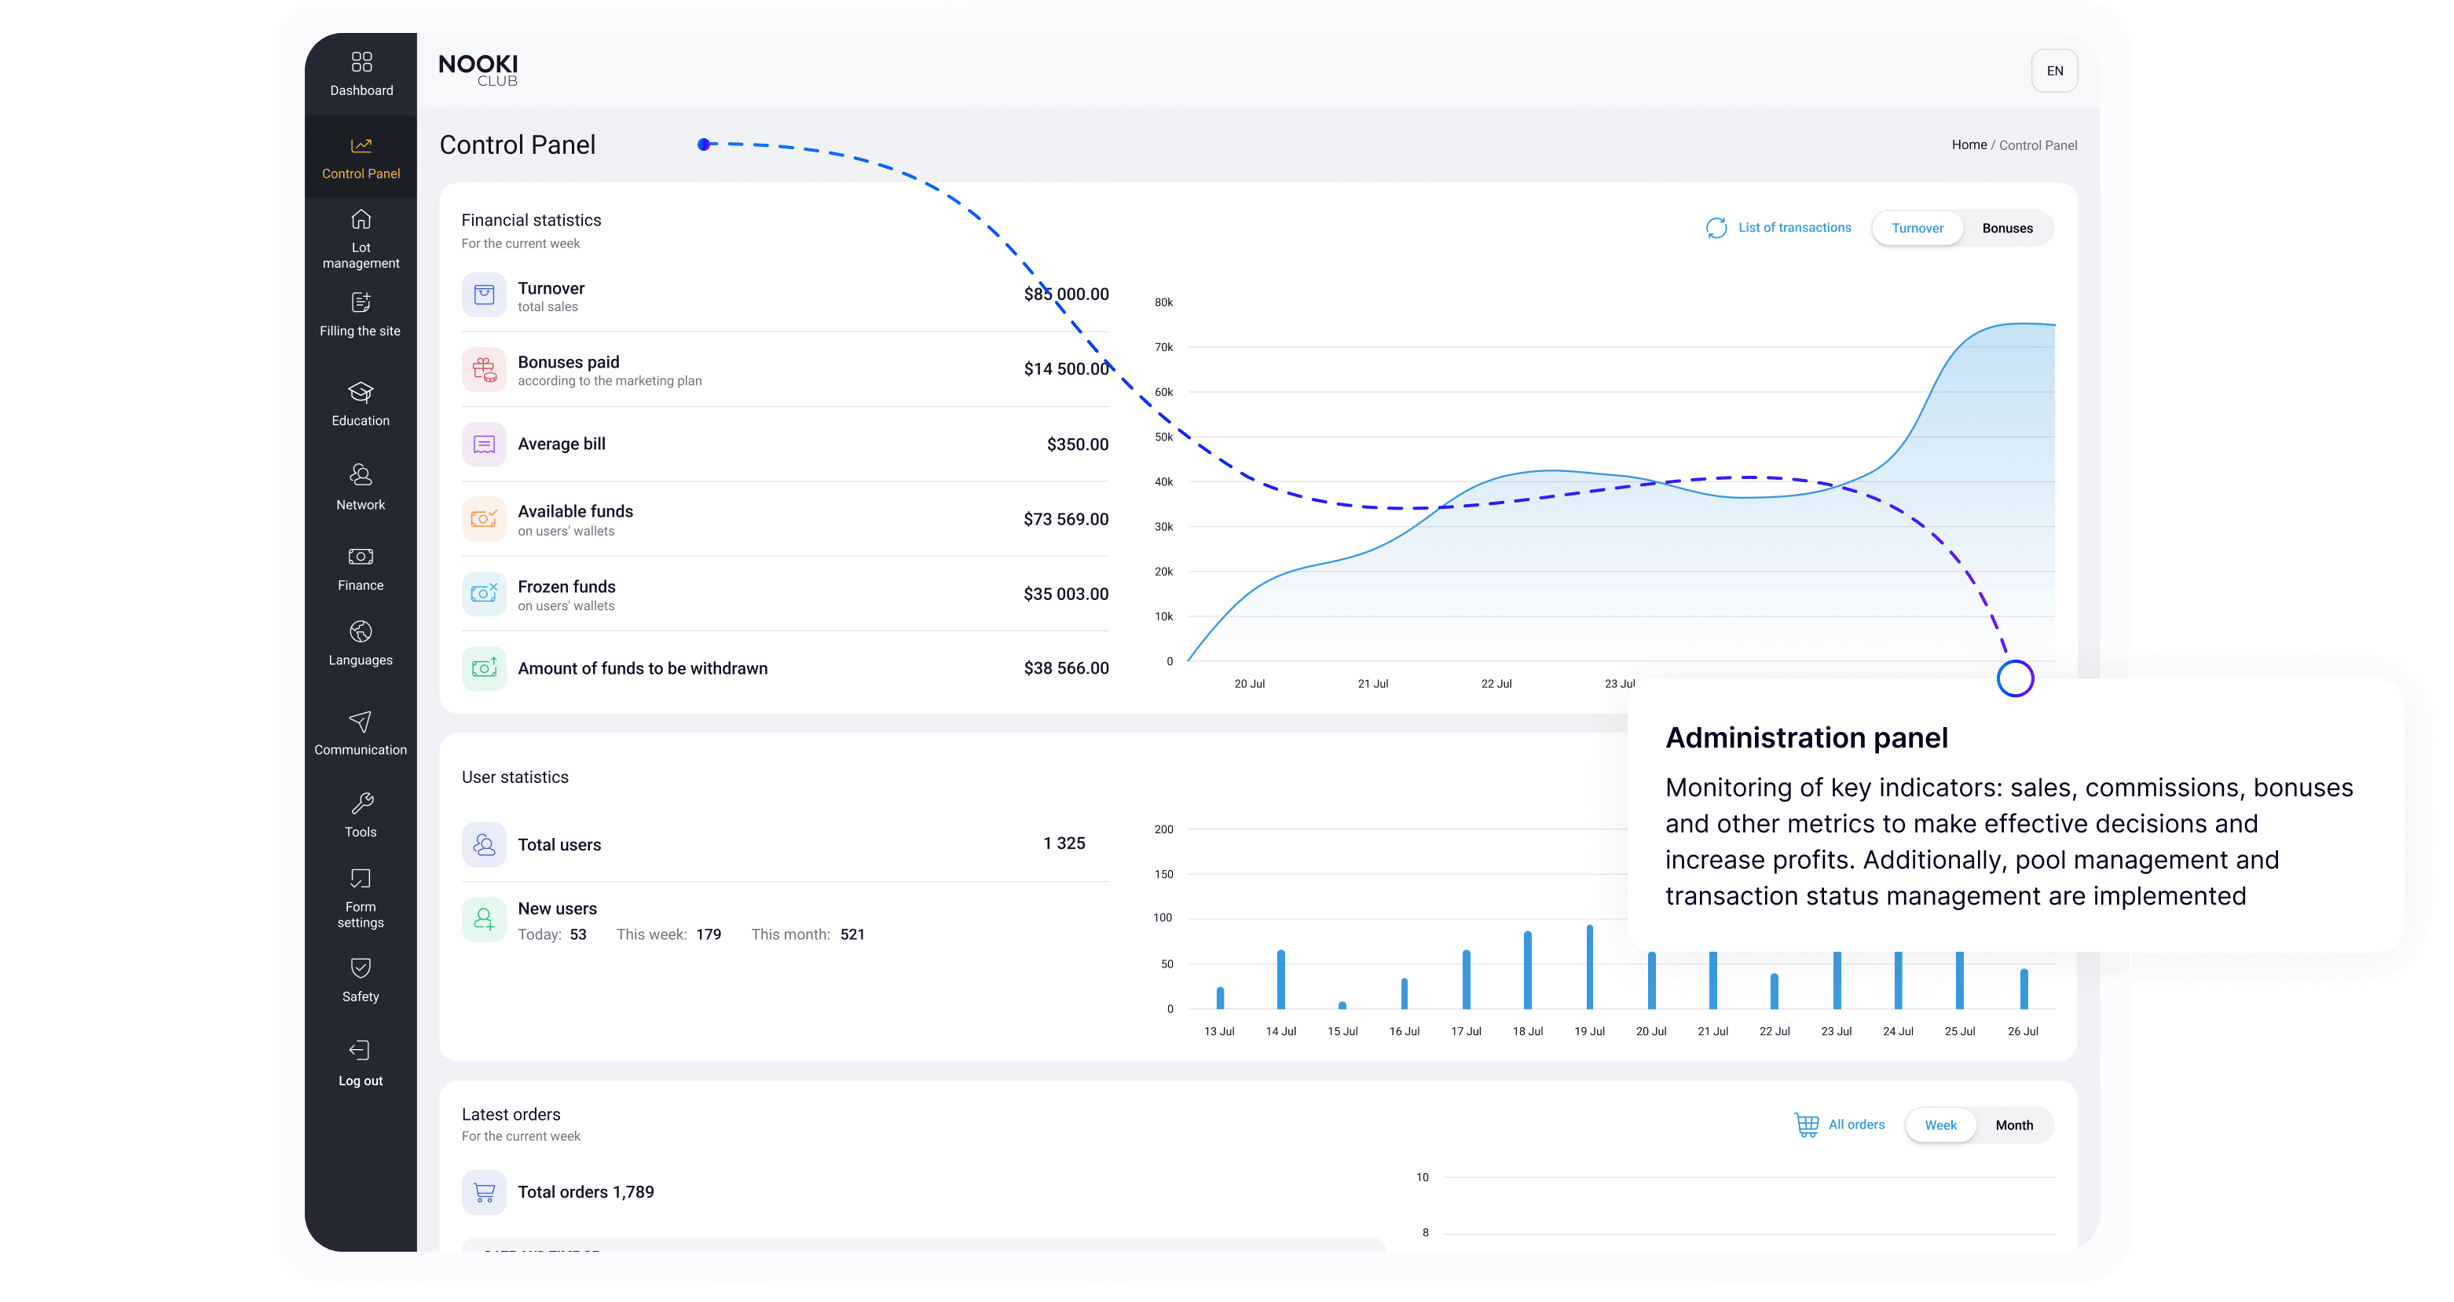2454x1302 pixels.
Task: Click the Log out icon
Action: click(x=360, y=1050)
